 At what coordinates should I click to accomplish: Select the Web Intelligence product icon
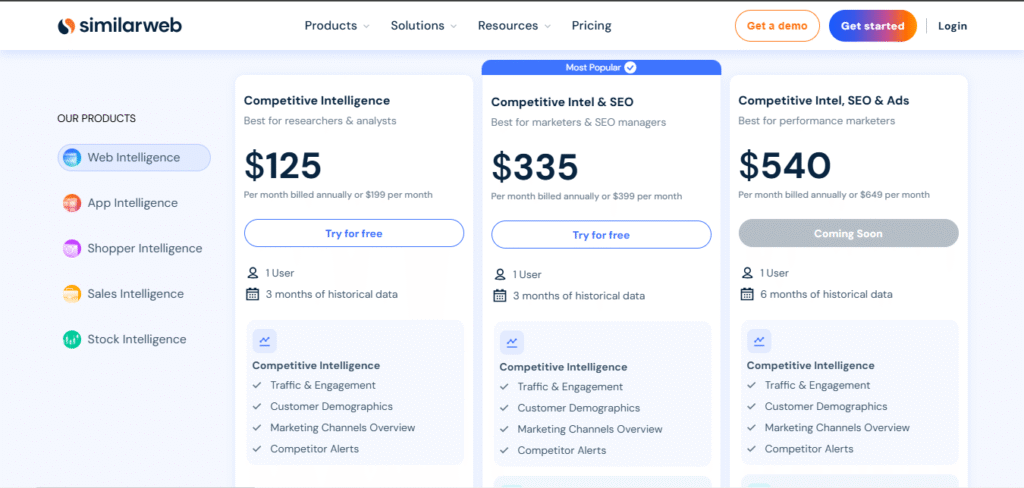72,158
